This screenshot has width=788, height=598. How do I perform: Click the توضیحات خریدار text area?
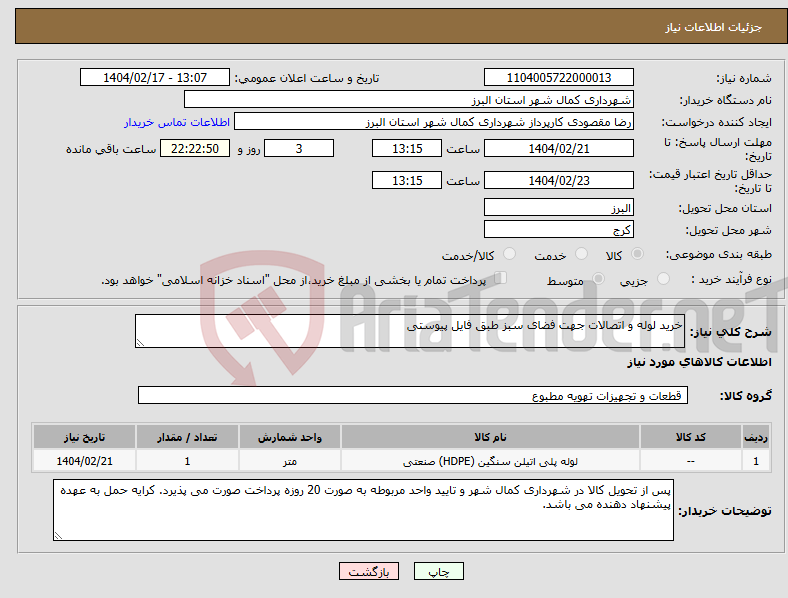[363, 510]
